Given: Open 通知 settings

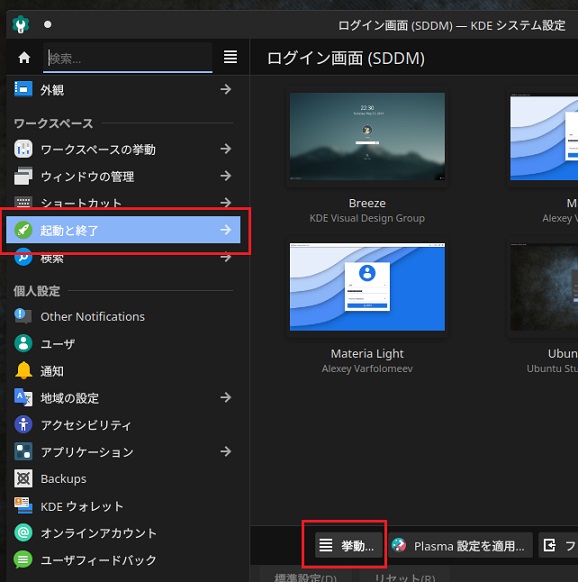Looking at the screenshot, I should click(x=123, y=370).
